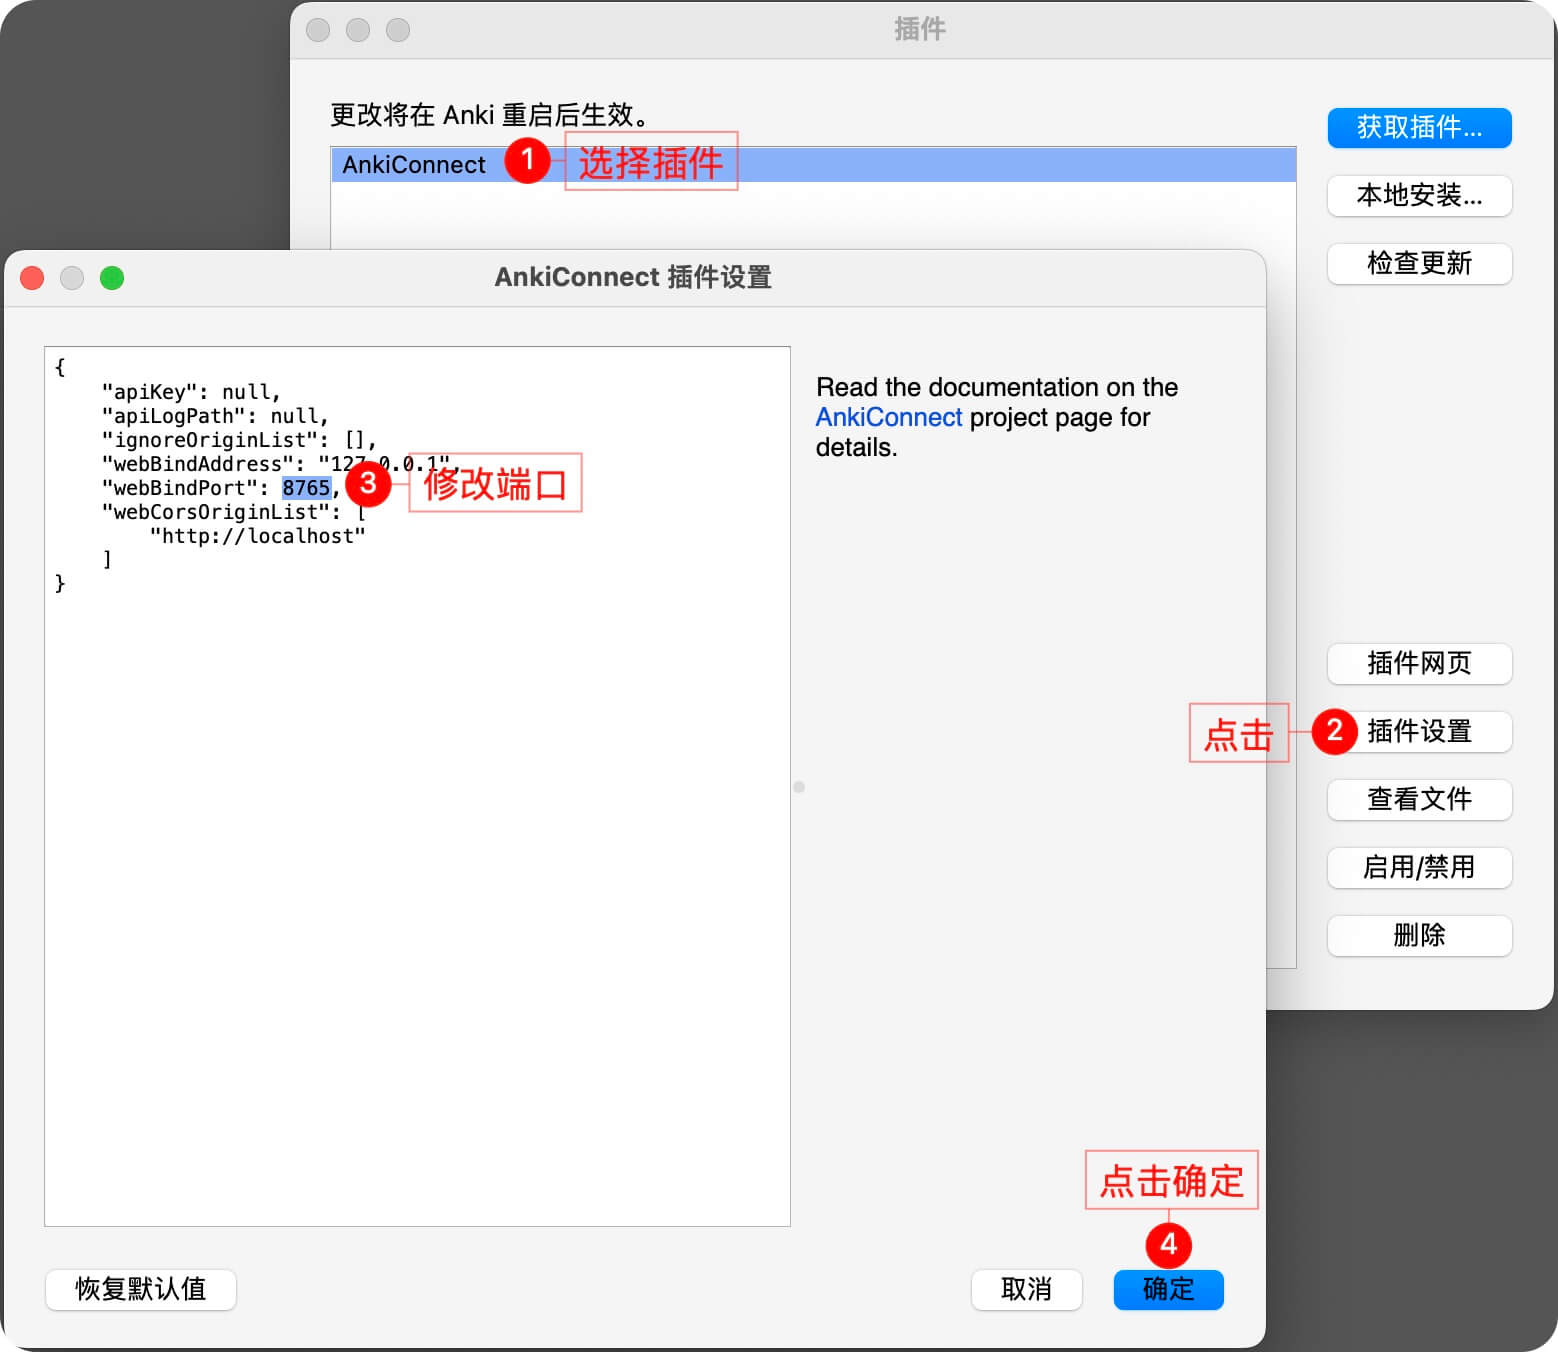Screen dimensions: 1558x1352
Task: Open 本地安装... in the add-ons window
Action: pyautogui.click(x=1419, y=196)
